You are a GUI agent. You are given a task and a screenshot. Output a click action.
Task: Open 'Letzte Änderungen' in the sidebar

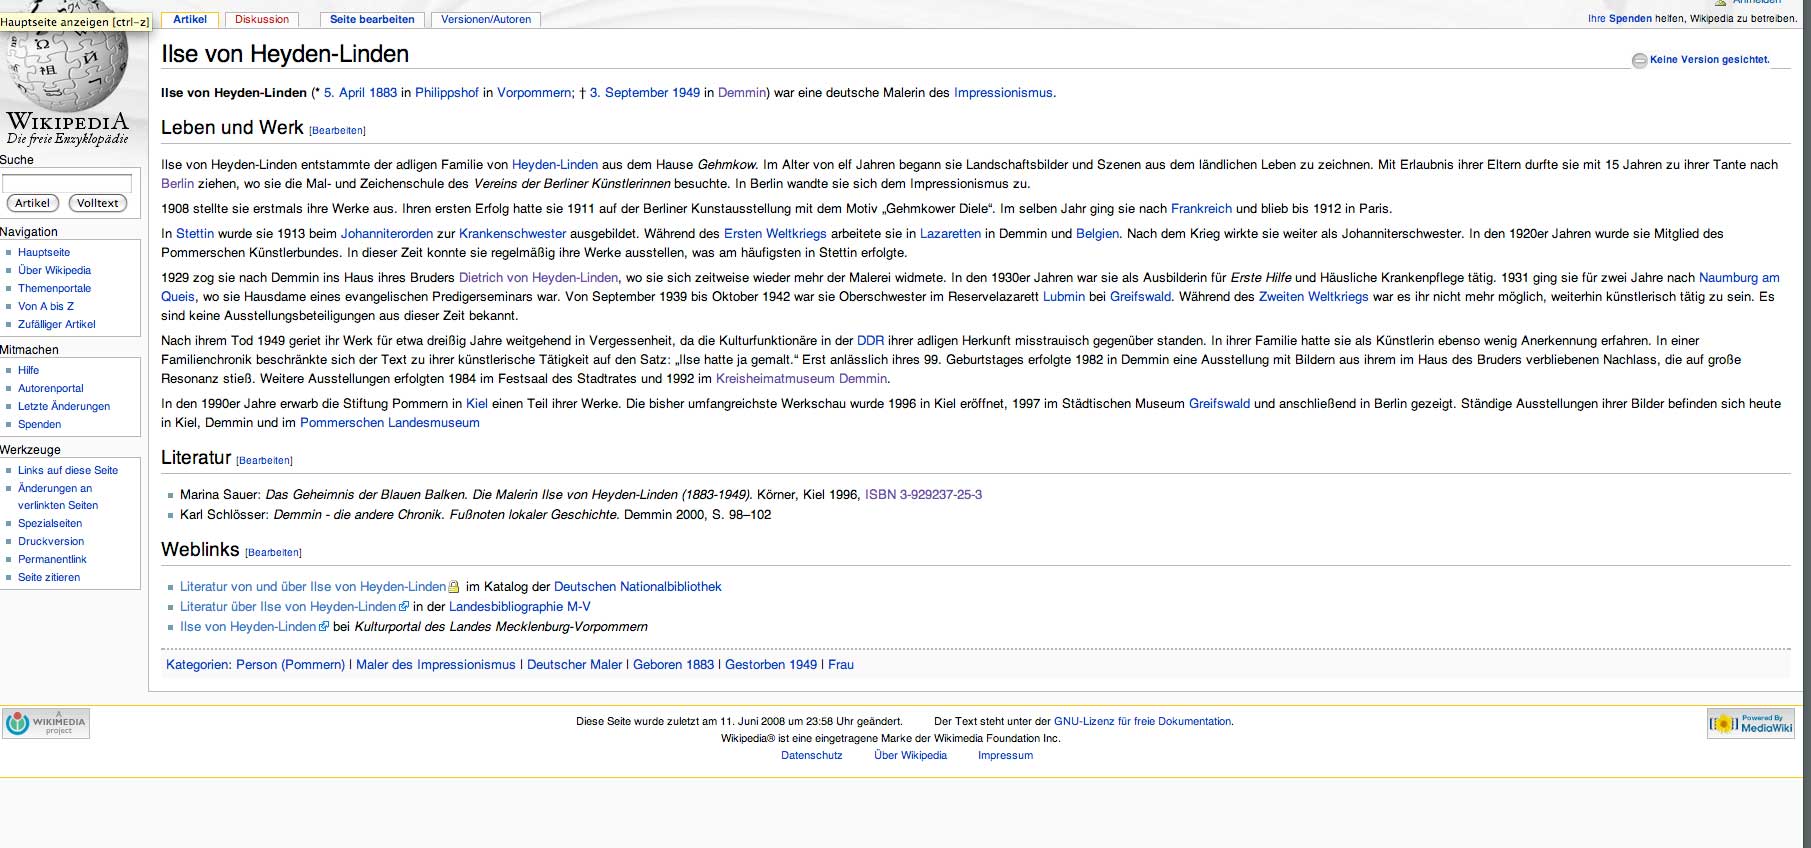tap(64, 406)
